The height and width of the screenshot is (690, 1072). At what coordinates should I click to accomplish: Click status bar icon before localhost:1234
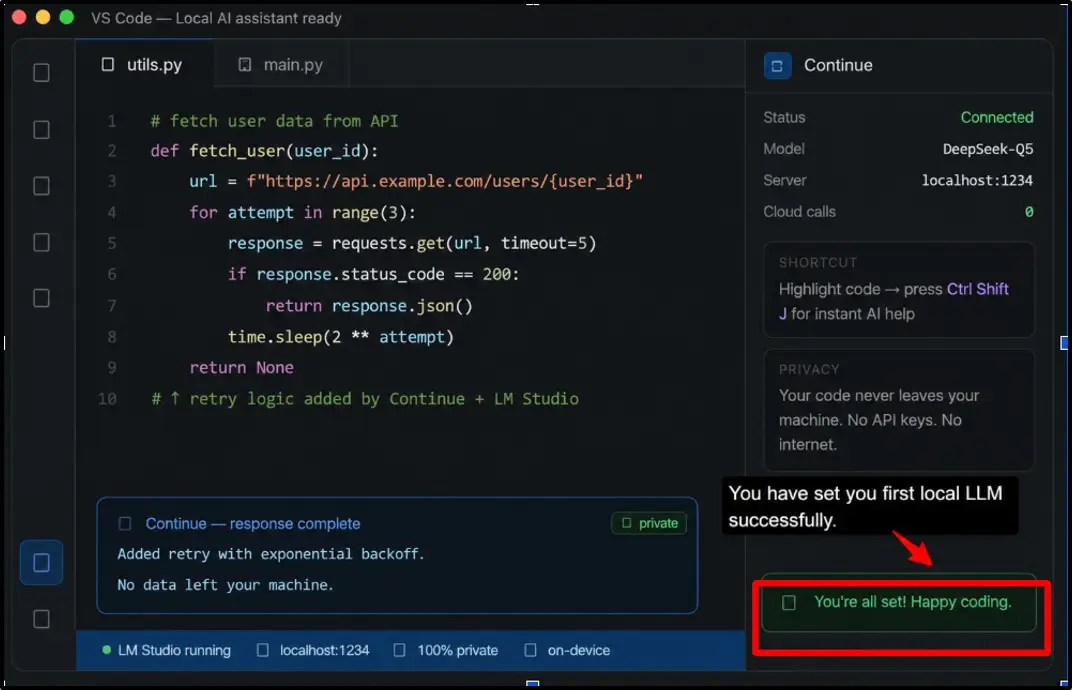tap(263, 650)
